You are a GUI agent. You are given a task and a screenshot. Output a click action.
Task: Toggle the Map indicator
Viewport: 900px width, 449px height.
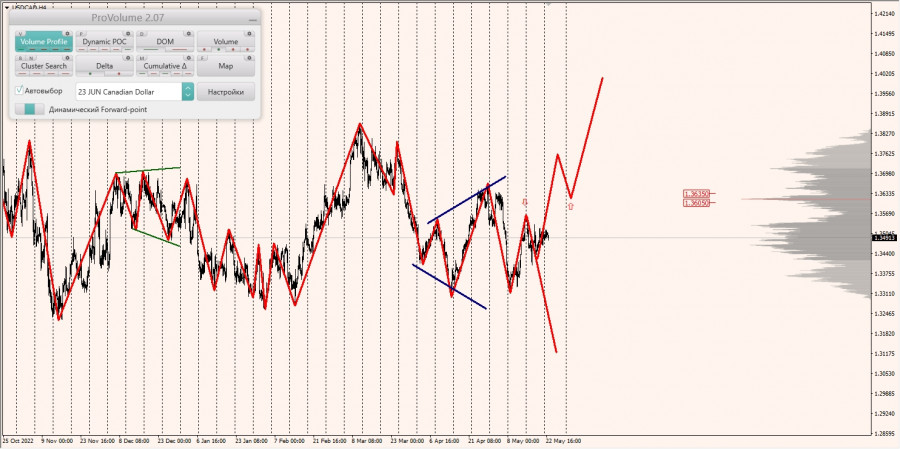226,66
